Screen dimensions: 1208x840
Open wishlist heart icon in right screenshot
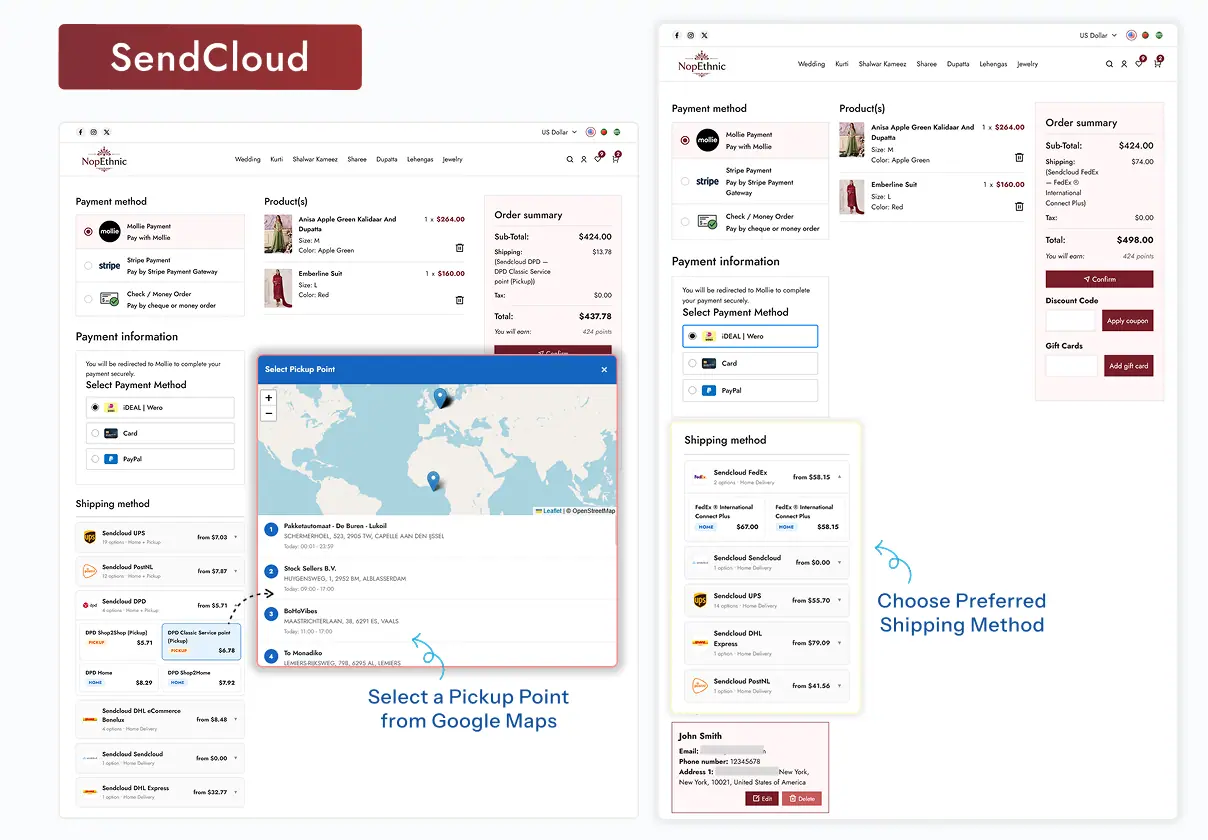pyautogui.click(x=1139, y=64)
